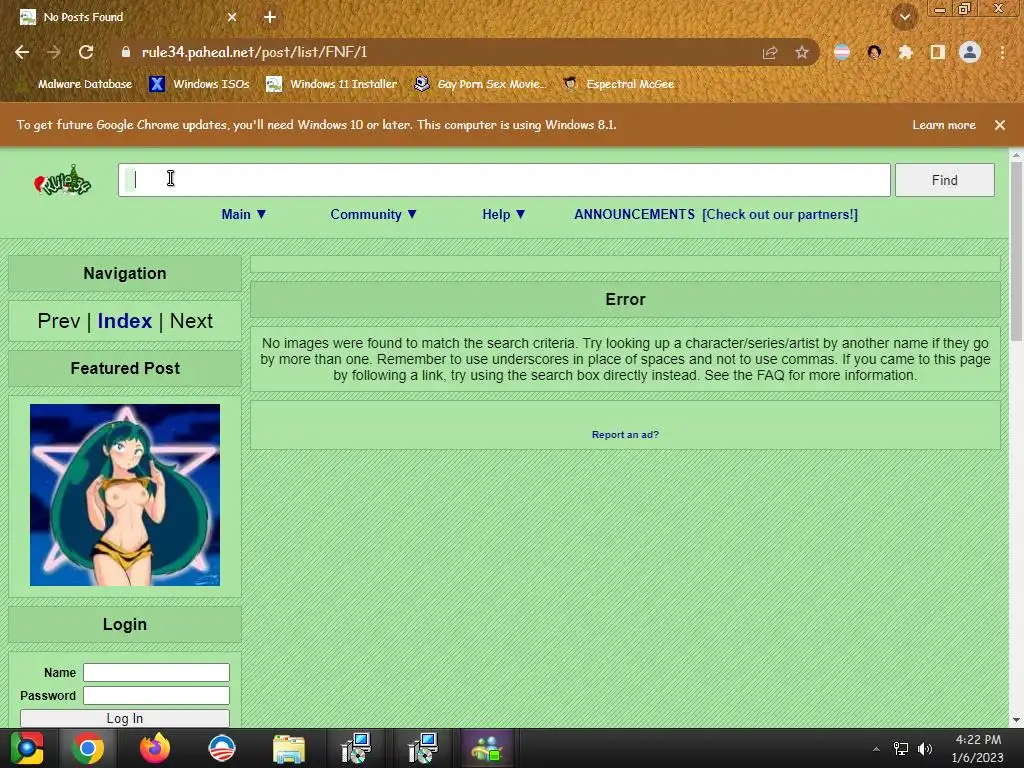
Task: Click the character face extension icon
Action: coord(874,52)
